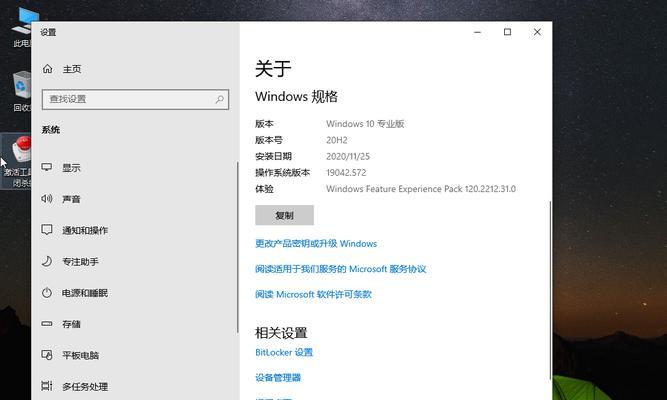The height and width of the screenshot is (400, 667).
Task: Click the Windows 规格 heading
Action: point(296,96)
